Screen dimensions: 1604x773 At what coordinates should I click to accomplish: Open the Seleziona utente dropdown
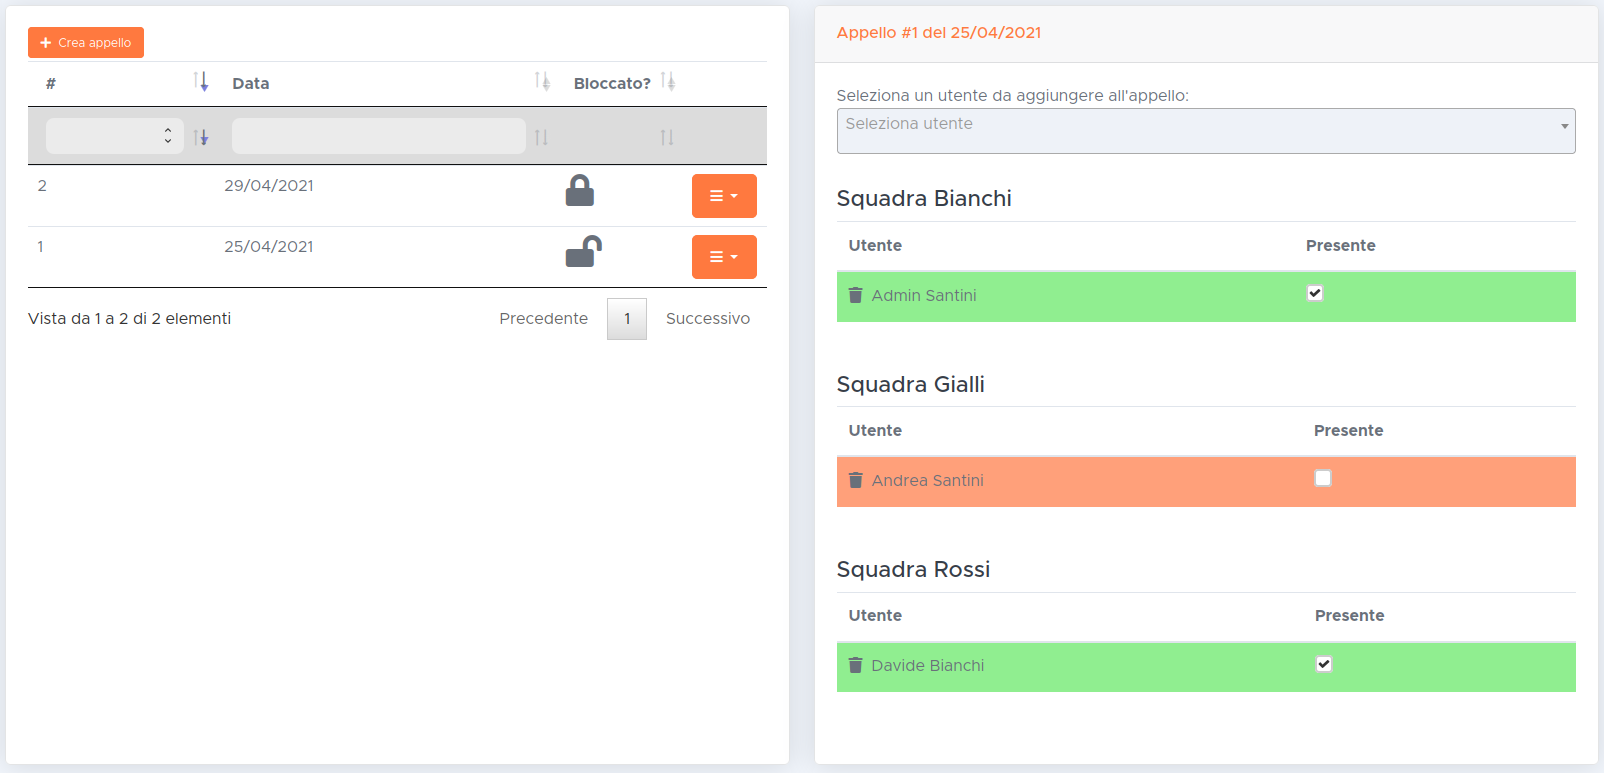click(x=1205, y=131)
